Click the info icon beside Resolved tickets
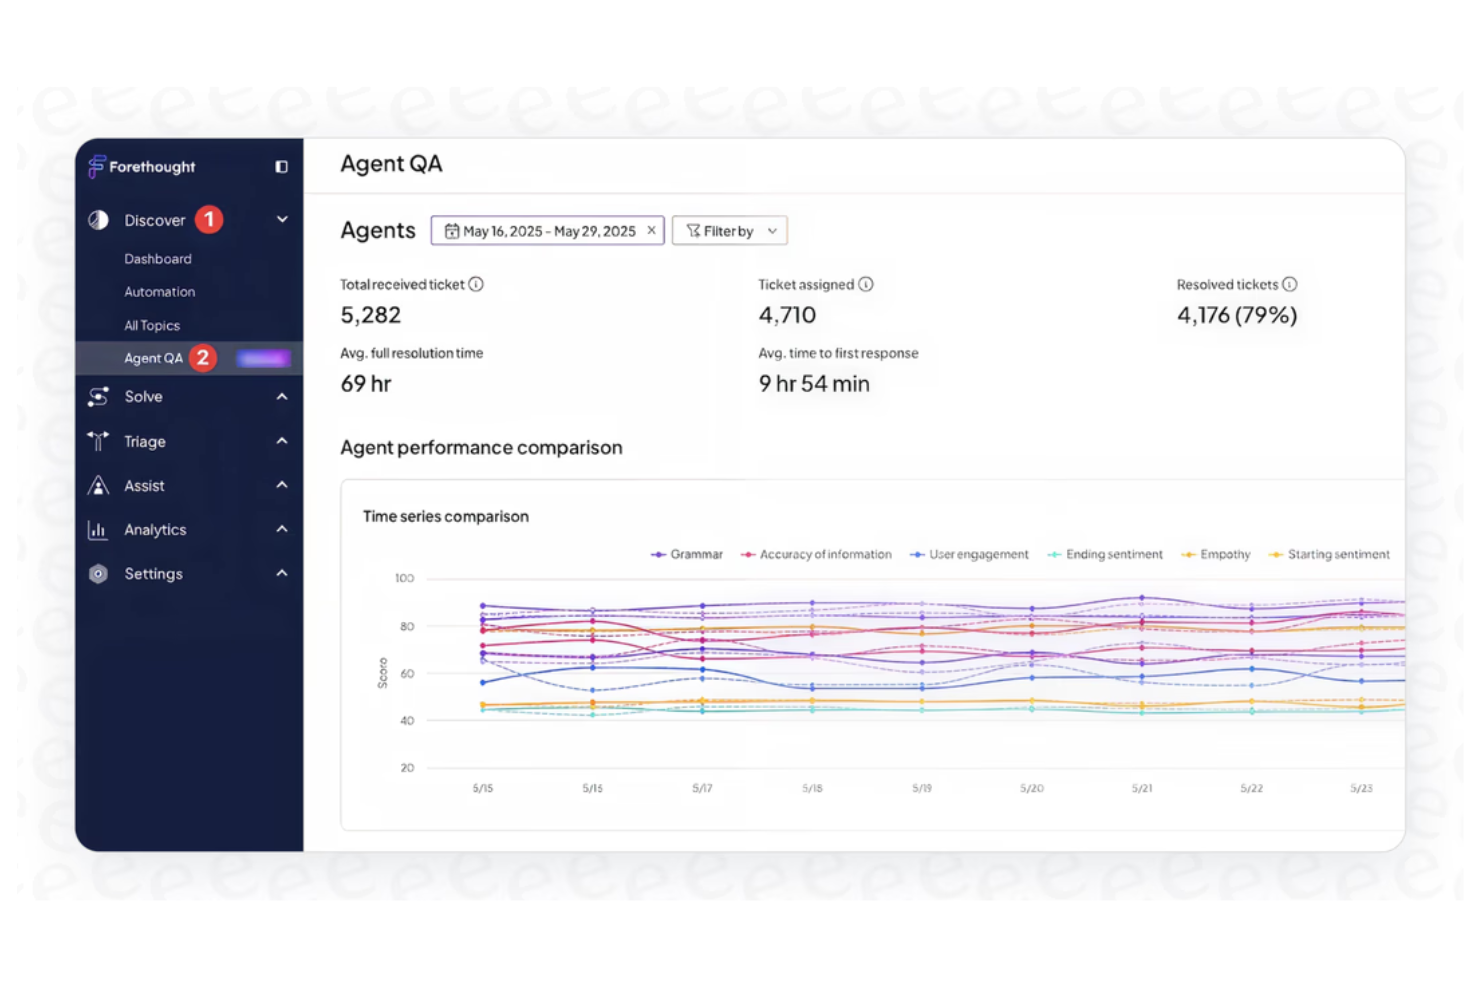 pos(1290,283)
